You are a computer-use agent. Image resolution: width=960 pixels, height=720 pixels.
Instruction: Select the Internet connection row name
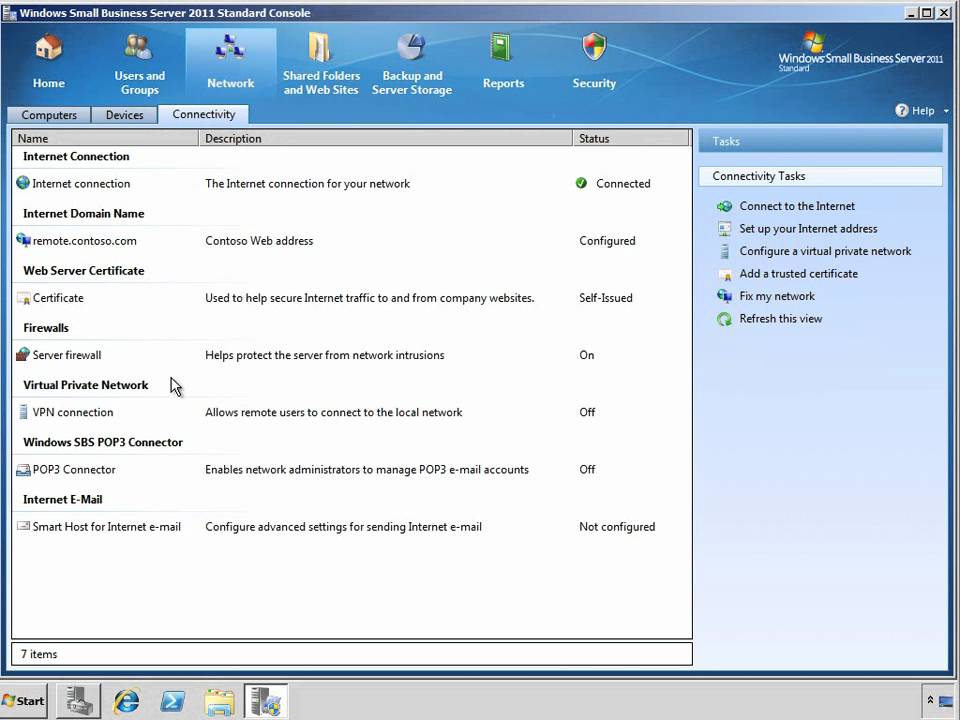tap(81, 184)
